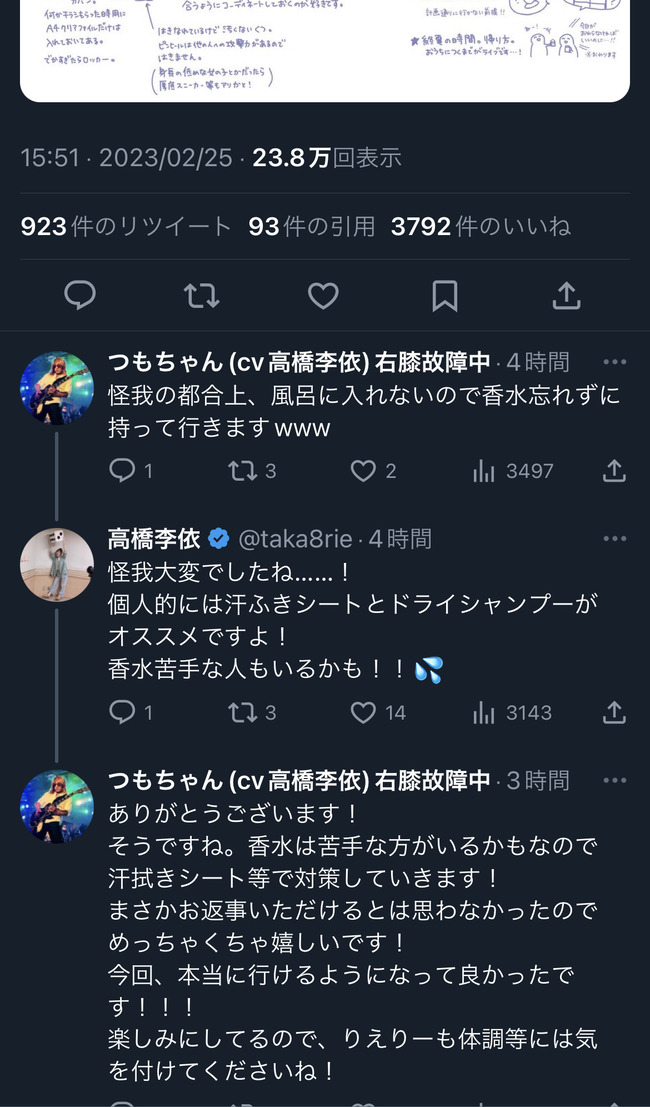Like the main tweet
The height and width of the screenshot is (1107, 650).
[x=323, y=295]
